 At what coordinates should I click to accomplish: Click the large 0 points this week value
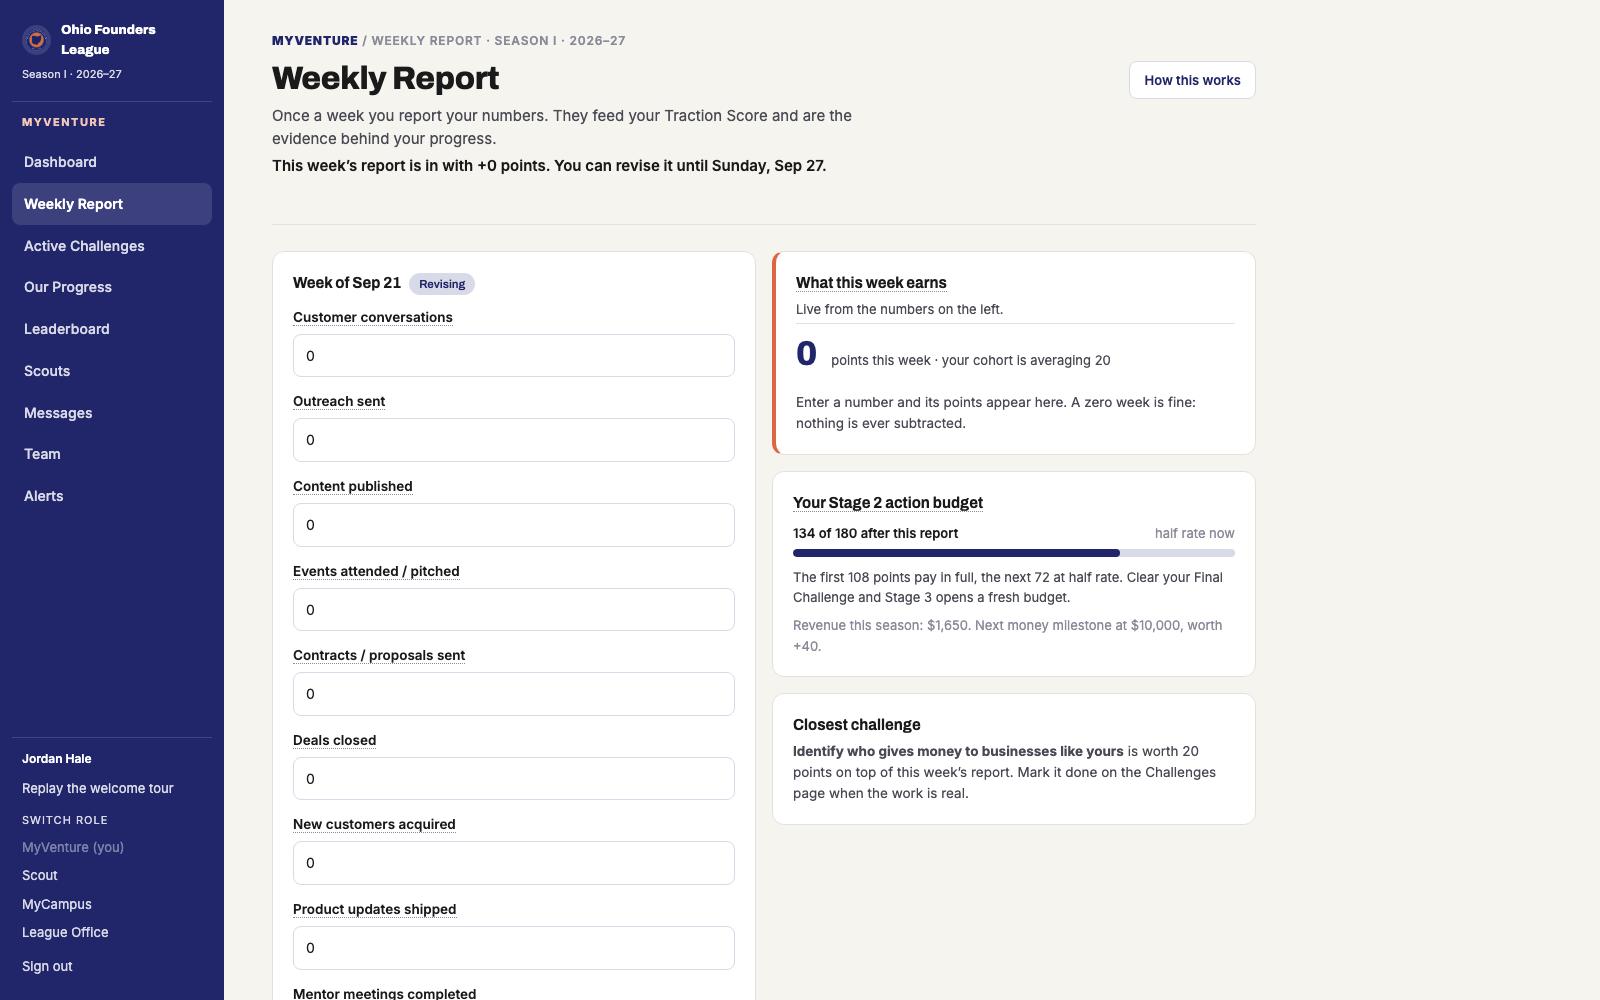pyautogui.click(x=806, y=354)
